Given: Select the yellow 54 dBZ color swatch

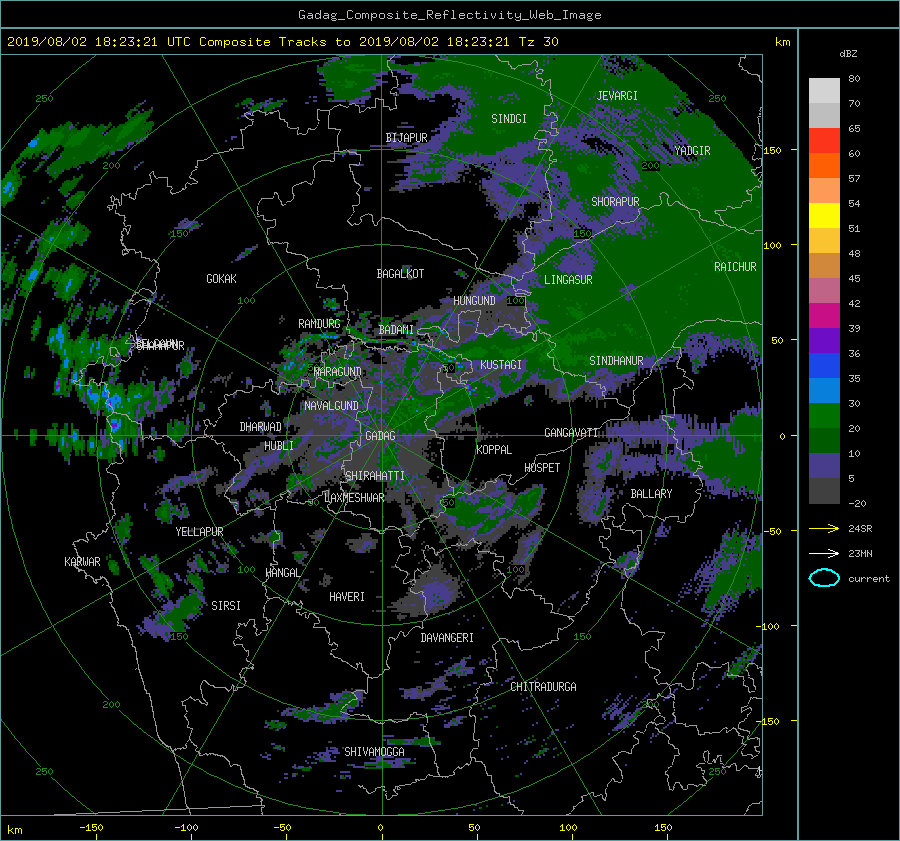Looking at the screenshot, I should click(x=824, y=216).
